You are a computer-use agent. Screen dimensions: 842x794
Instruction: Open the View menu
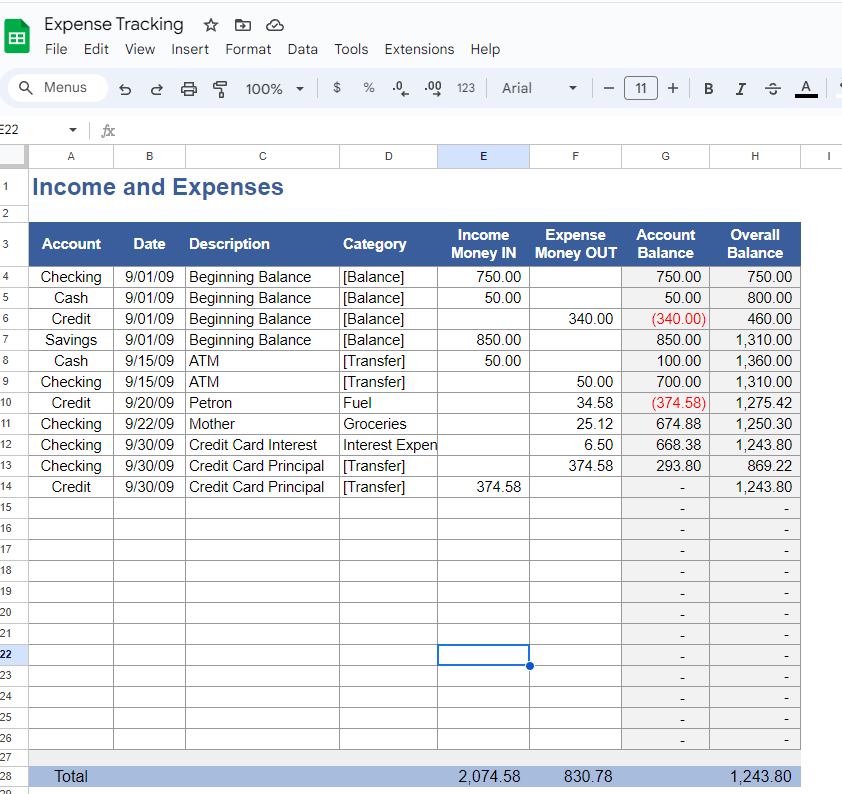(x=140, y=49)
